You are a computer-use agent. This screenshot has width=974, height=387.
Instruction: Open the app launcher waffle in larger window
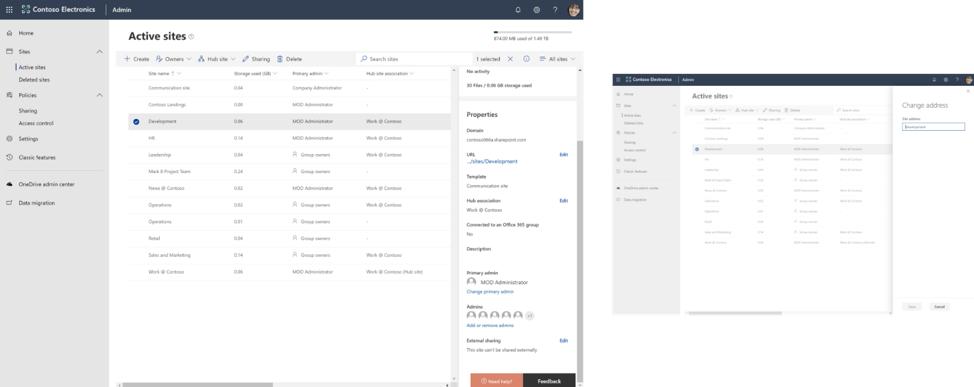pos(9,10)
